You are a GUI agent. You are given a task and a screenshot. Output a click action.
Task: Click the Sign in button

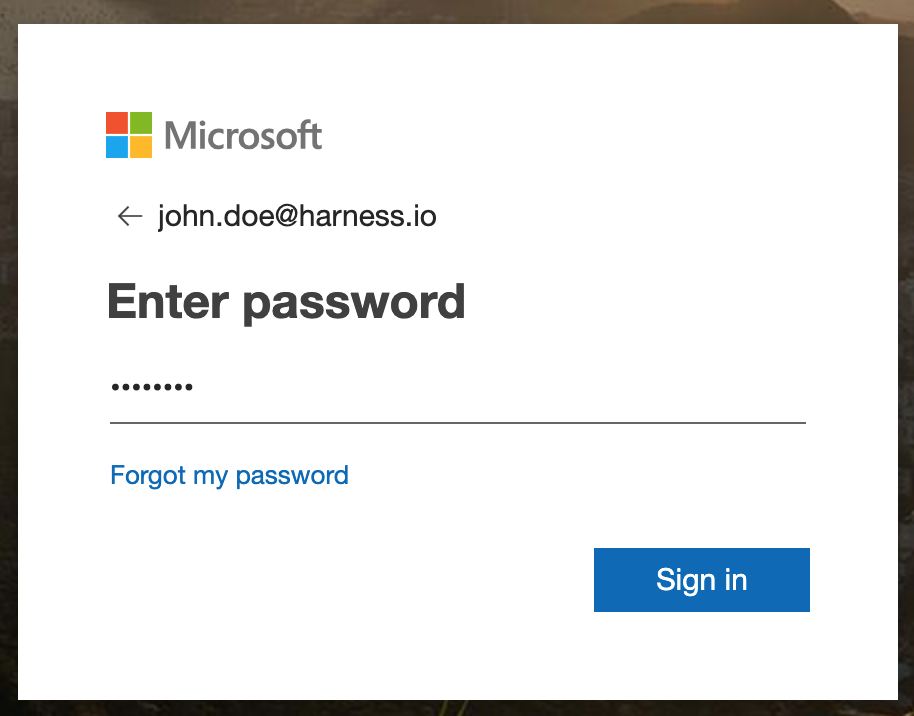point(702,580)
